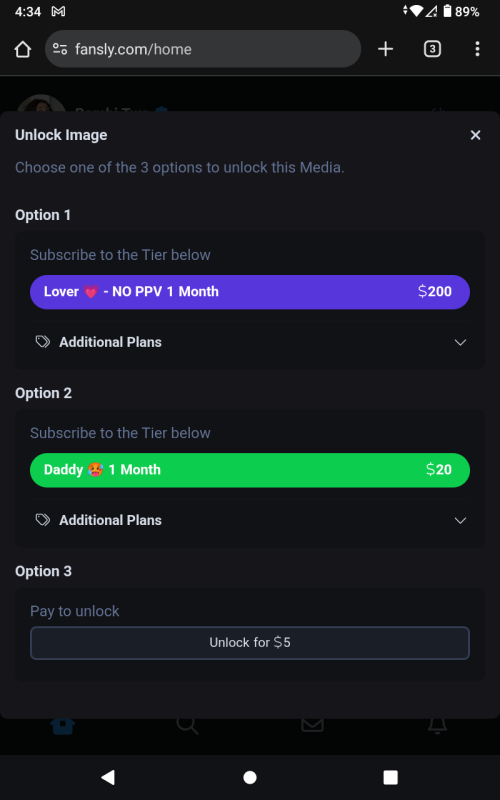This screenshot has height=800, width=500.
Task: Tap the browser home icon
Action: [x=23, y=49]
